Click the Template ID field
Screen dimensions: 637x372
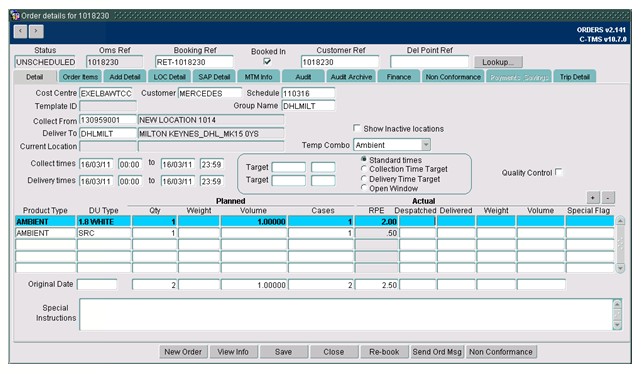pos(108,106)
